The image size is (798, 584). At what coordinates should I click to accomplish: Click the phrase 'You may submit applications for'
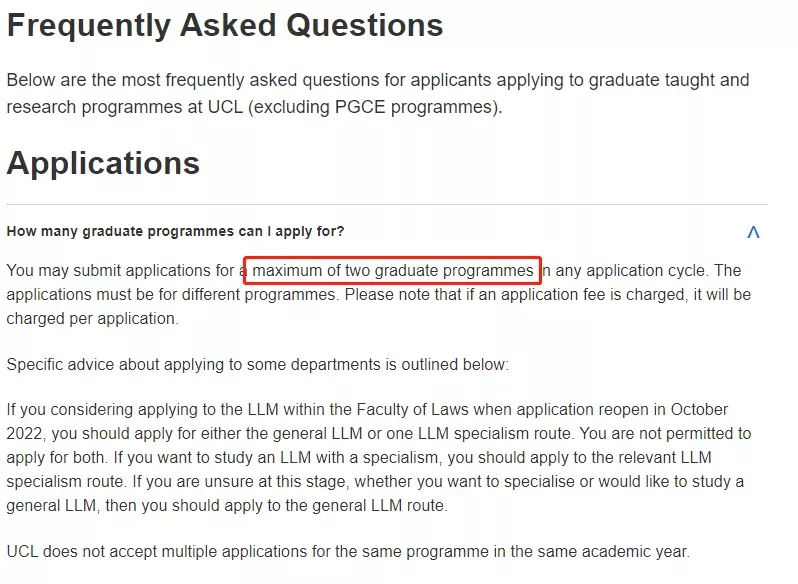[120, 271]
